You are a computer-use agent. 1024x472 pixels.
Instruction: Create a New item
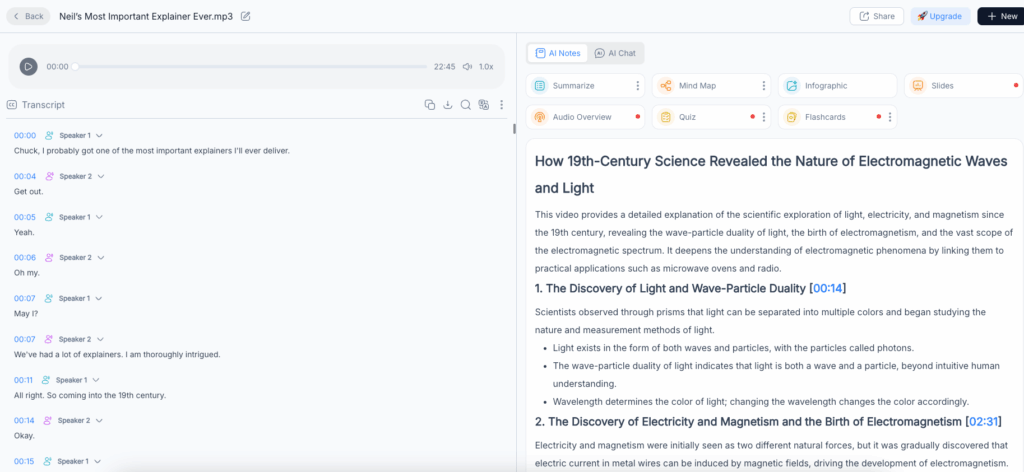pos(1001,16)
